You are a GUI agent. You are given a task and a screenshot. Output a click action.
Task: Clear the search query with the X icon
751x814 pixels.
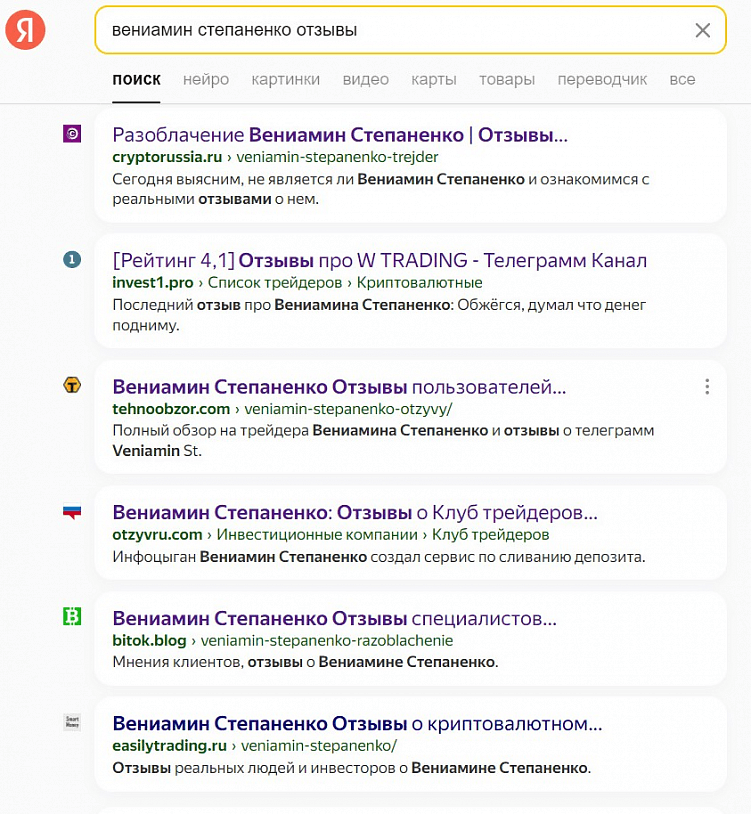pos(703,31)
